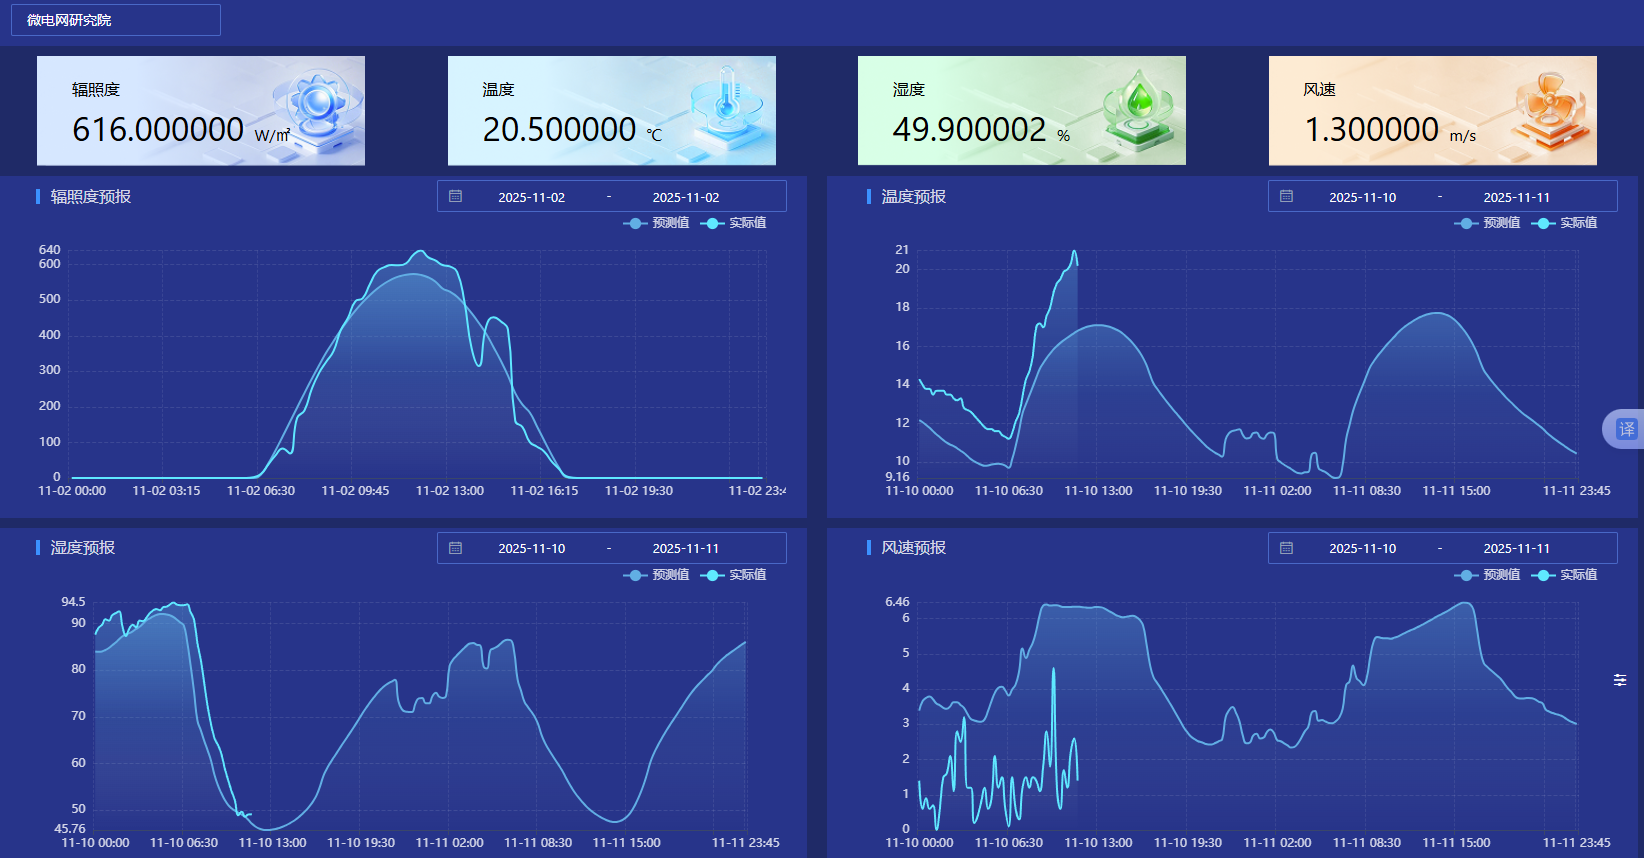Select the start date field of 辐照度预报
The height and width of the screenshot is (858, 1644).
click(532, 197)
